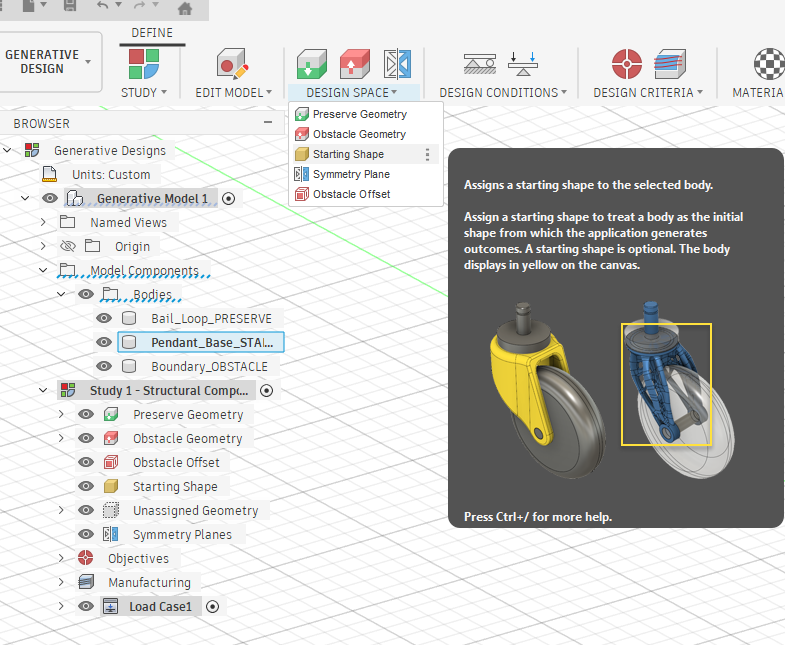The height and width of the screenshot is (645, 785).
Task: Open the Design Criteria dropdown
Action: click(648, 93)
